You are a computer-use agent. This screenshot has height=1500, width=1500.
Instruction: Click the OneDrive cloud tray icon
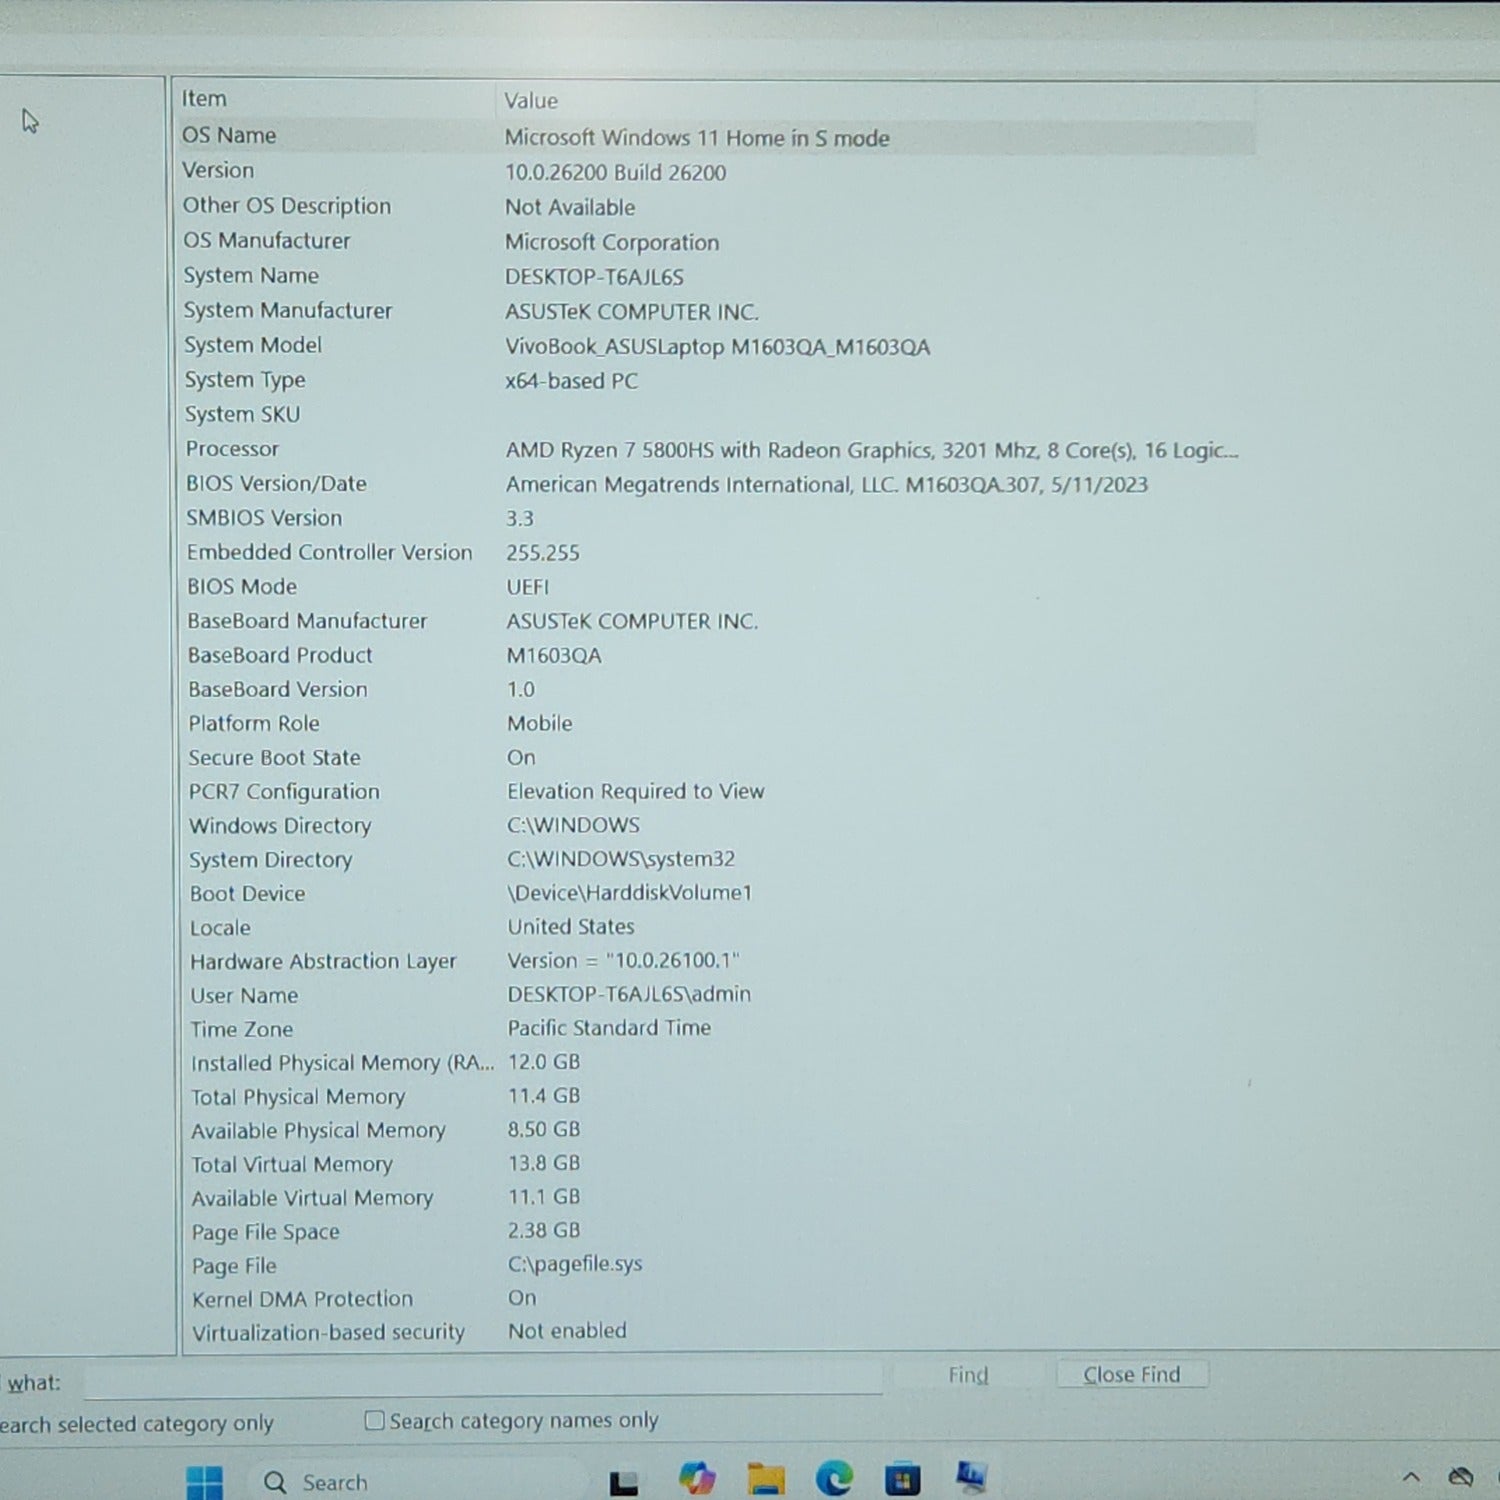1460,1477
